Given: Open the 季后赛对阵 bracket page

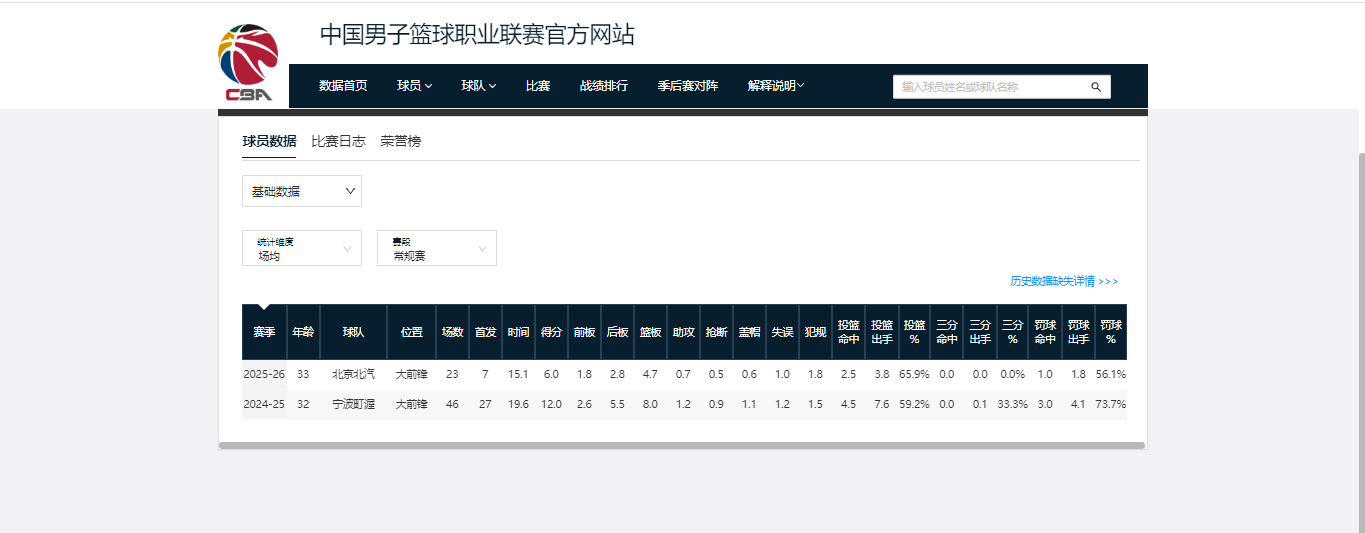Looking at the screenshot, I should pyautogui.click(x=688, y=86).
